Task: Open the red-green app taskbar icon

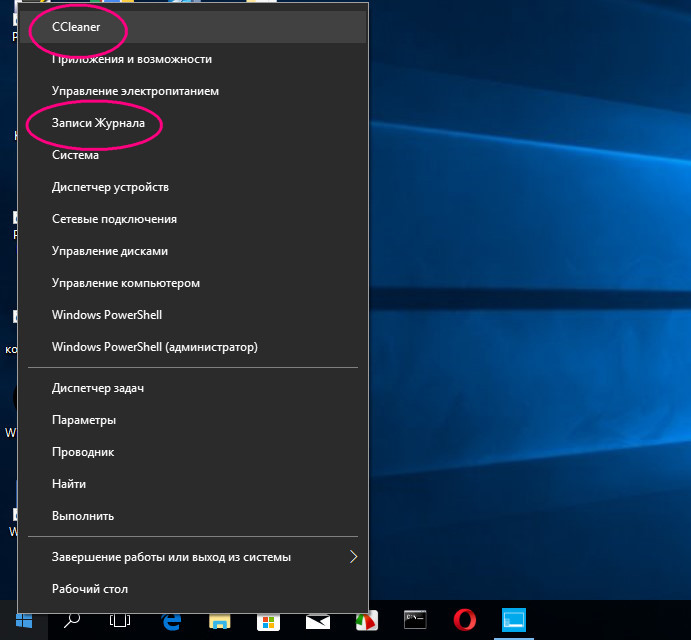Action: click(x=367, y=621)
